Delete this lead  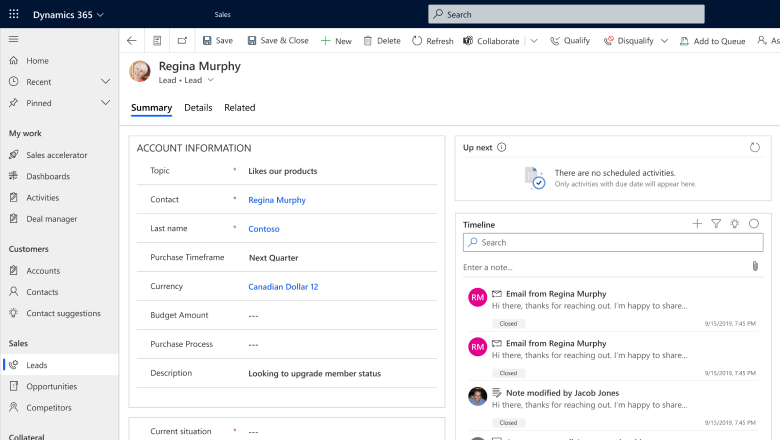(x=382, y=41)
